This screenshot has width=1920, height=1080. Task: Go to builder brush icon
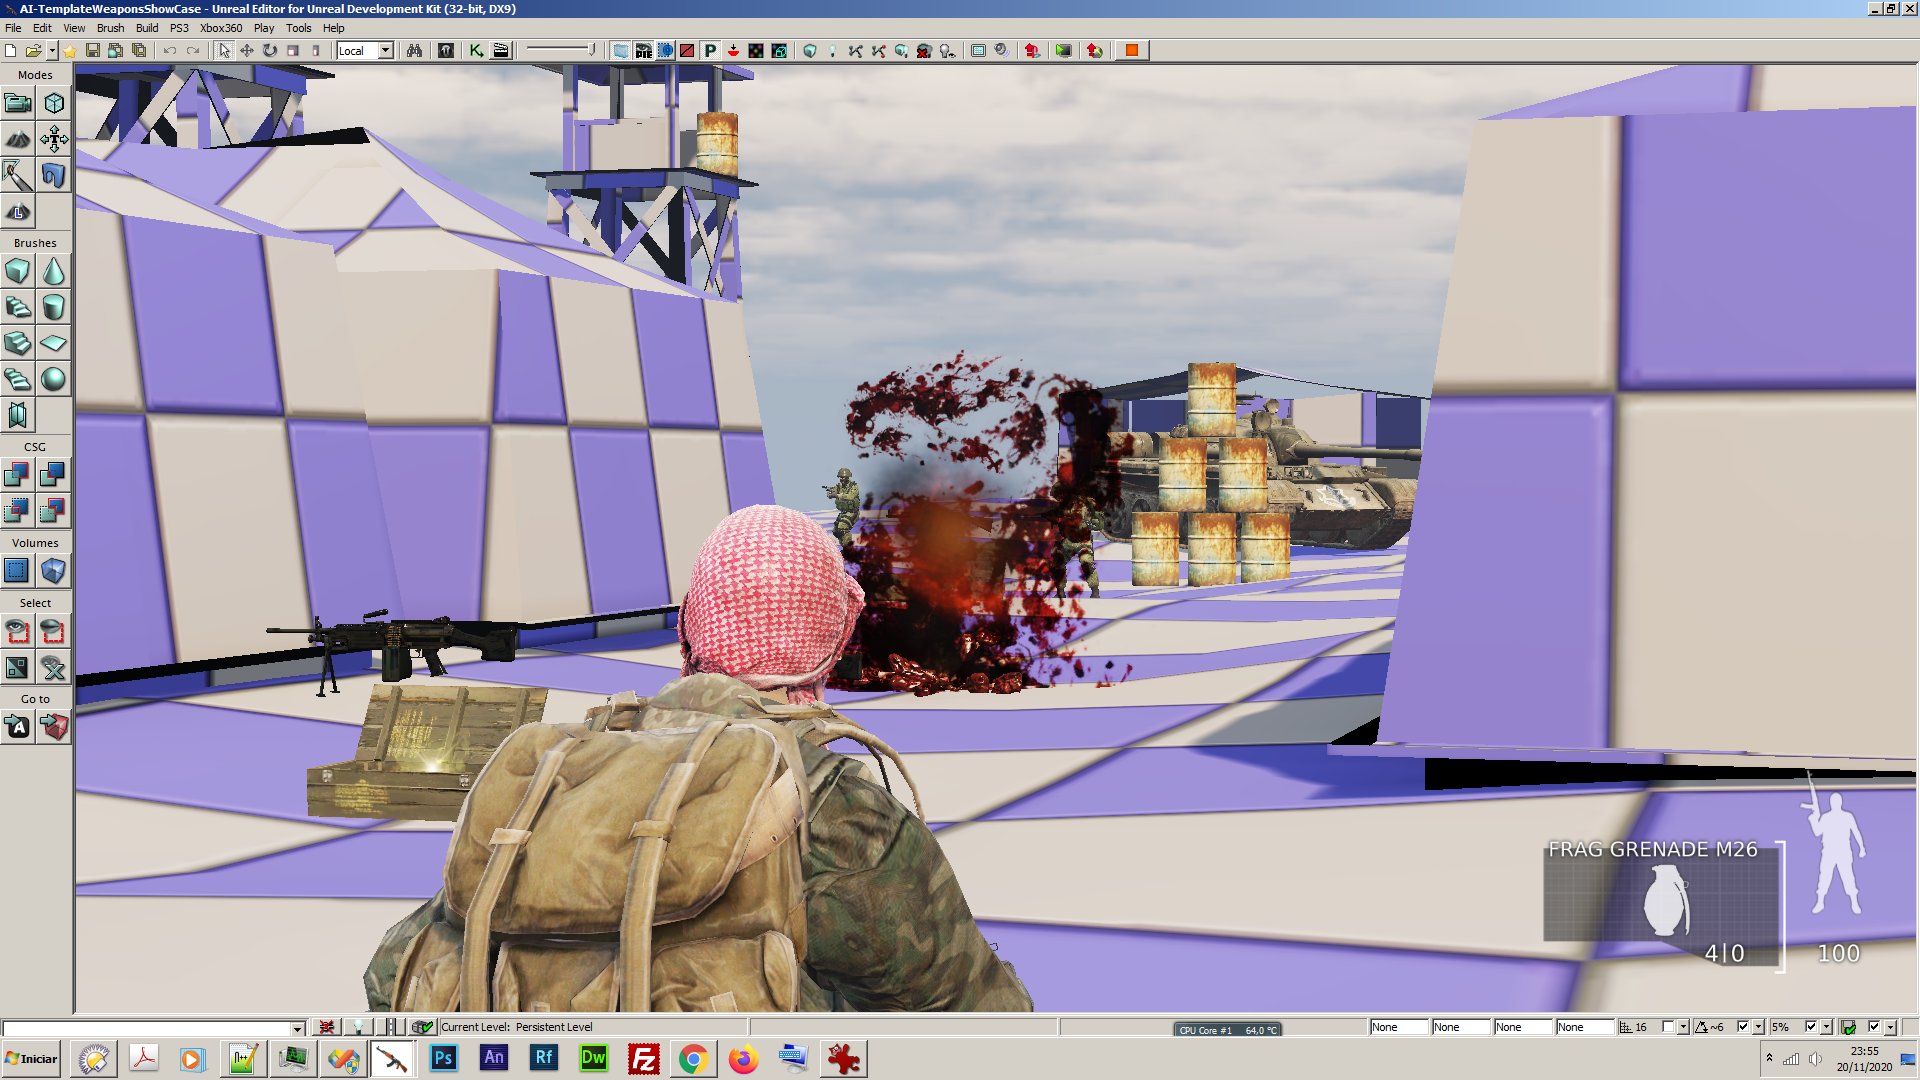[x=53, y=727]
